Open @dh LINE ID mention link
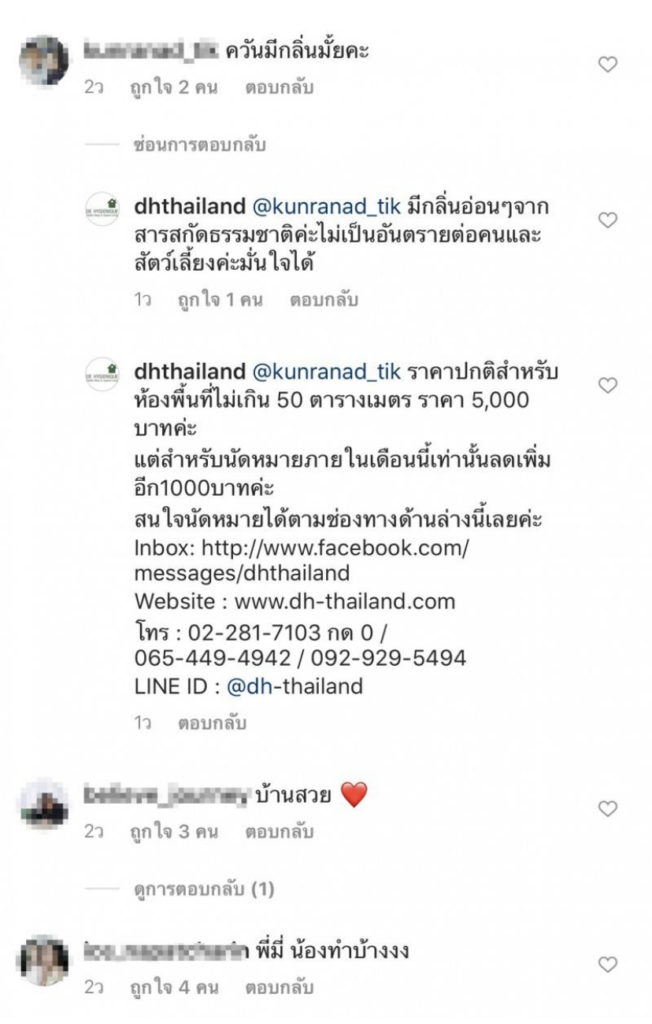652x1024 pixels. (250, 686)
